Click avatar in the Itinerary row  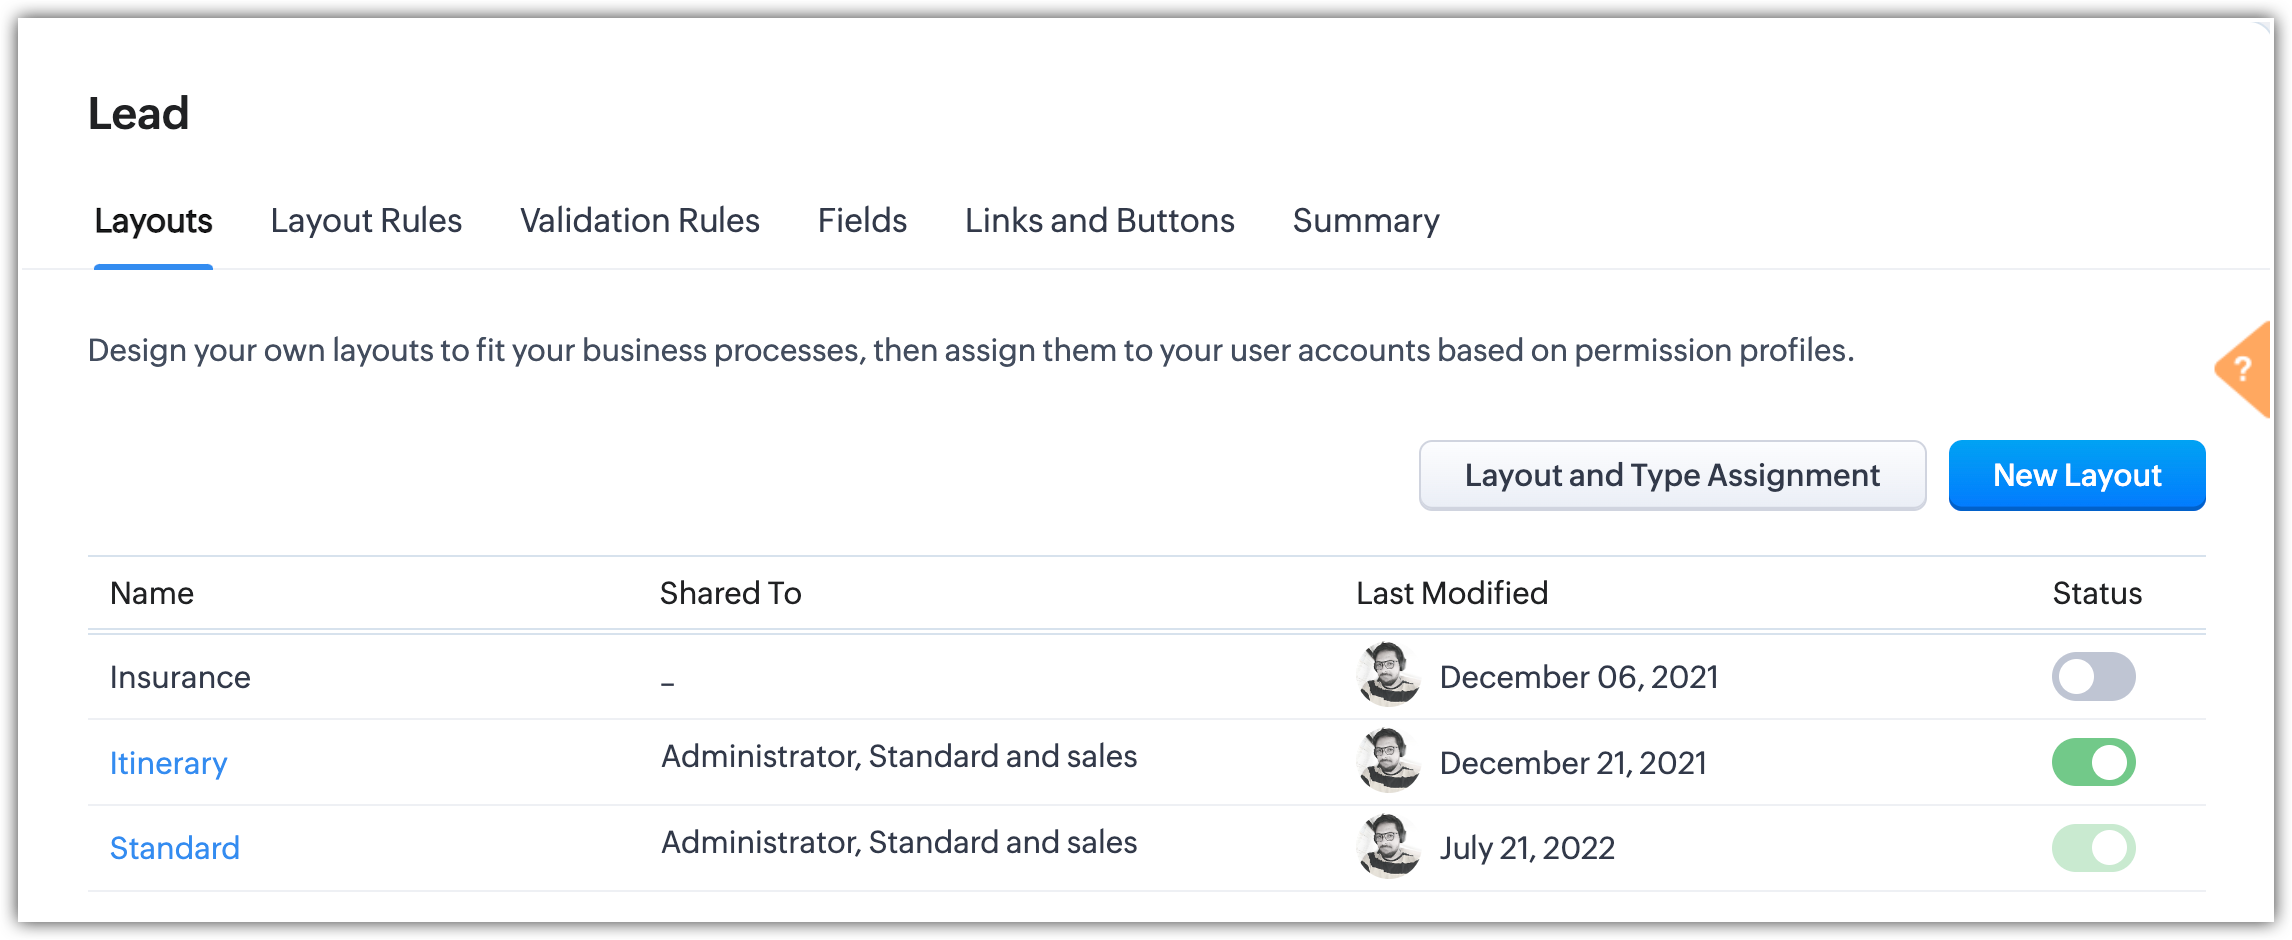[1389, 761]
